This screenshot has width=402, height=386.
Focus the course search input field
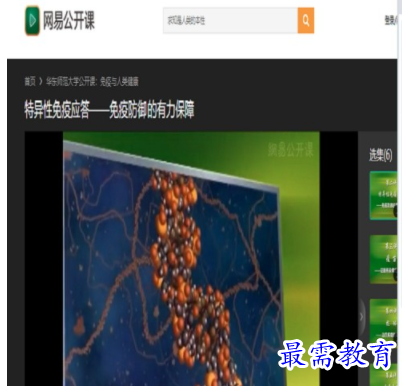tap(230, 21)
